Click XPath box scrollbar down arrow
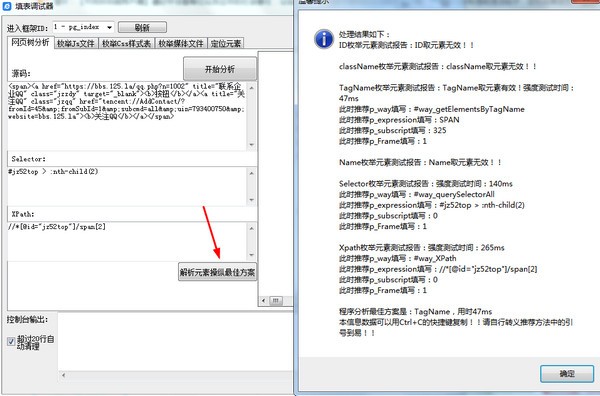Screen dimensions: 600x396 (251, 255)
